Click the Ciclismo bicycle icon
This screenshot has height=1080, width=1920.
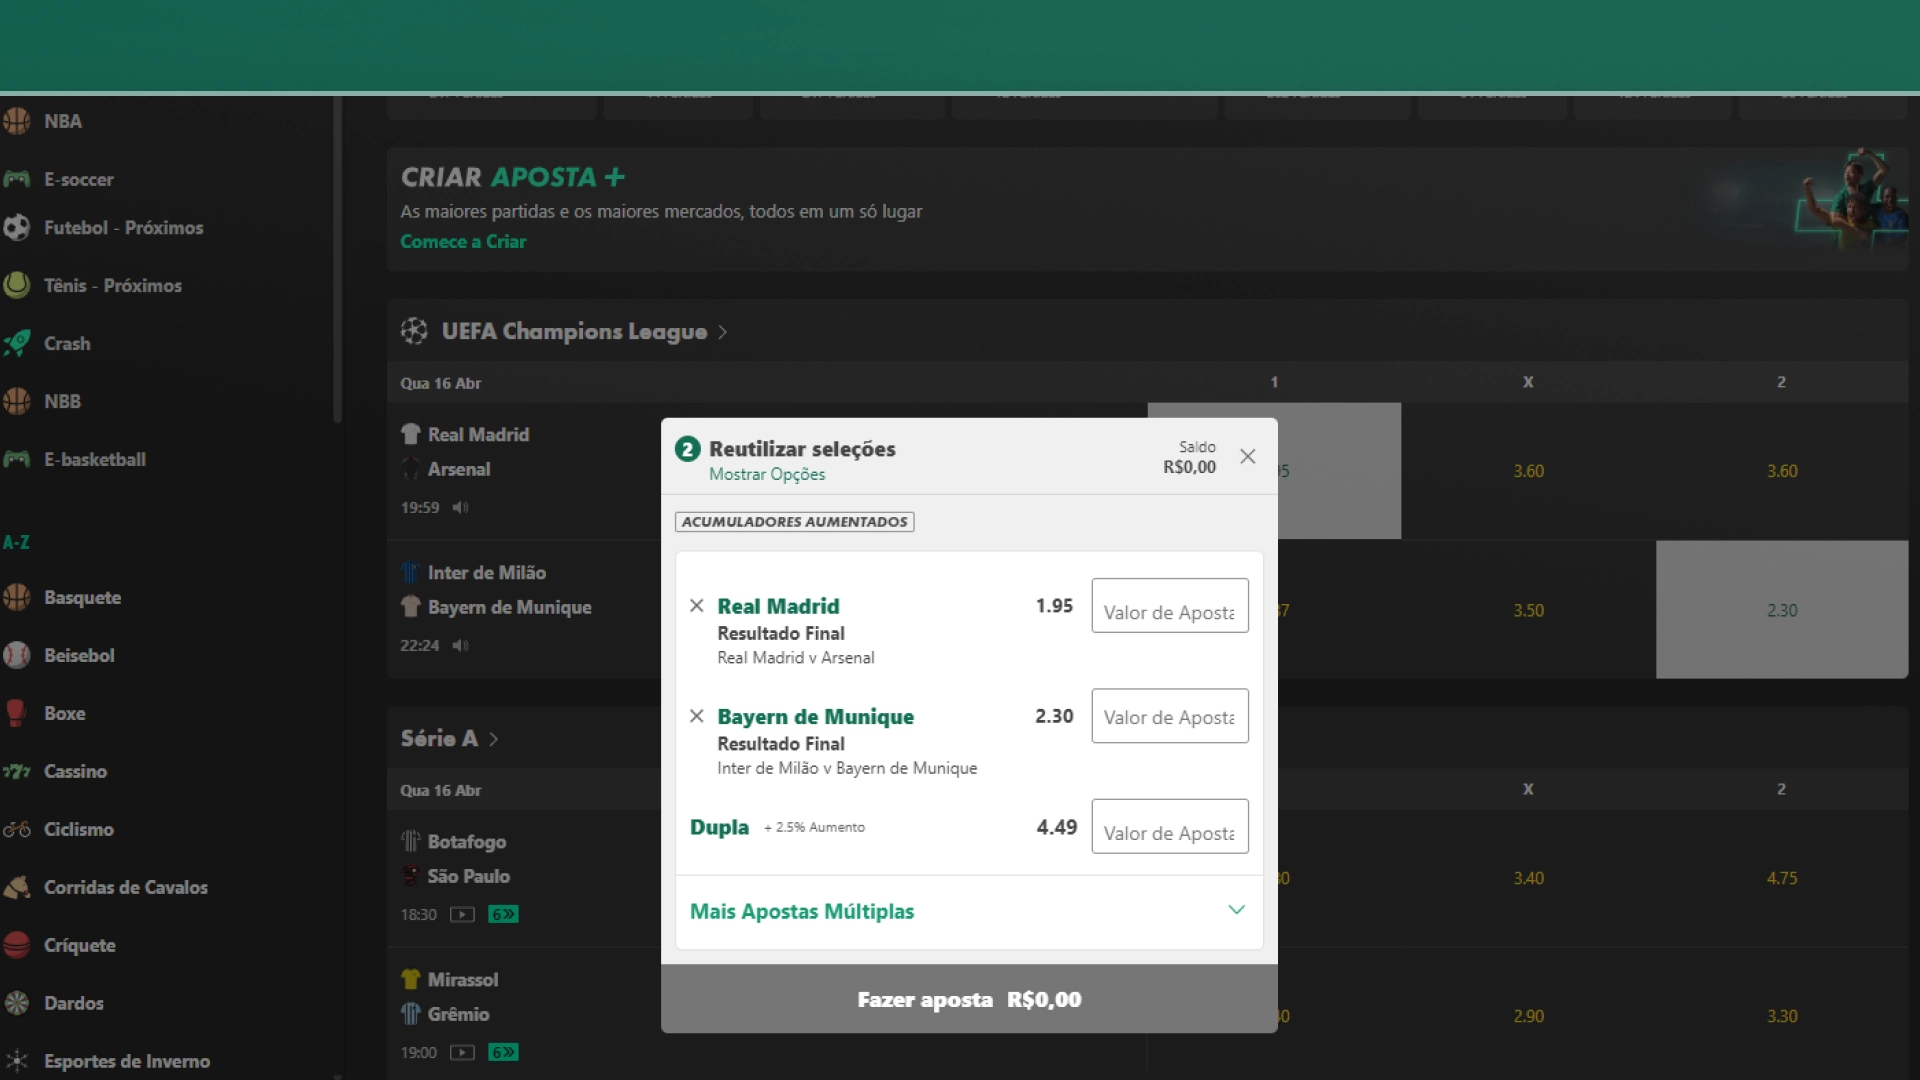coord(16,829)
